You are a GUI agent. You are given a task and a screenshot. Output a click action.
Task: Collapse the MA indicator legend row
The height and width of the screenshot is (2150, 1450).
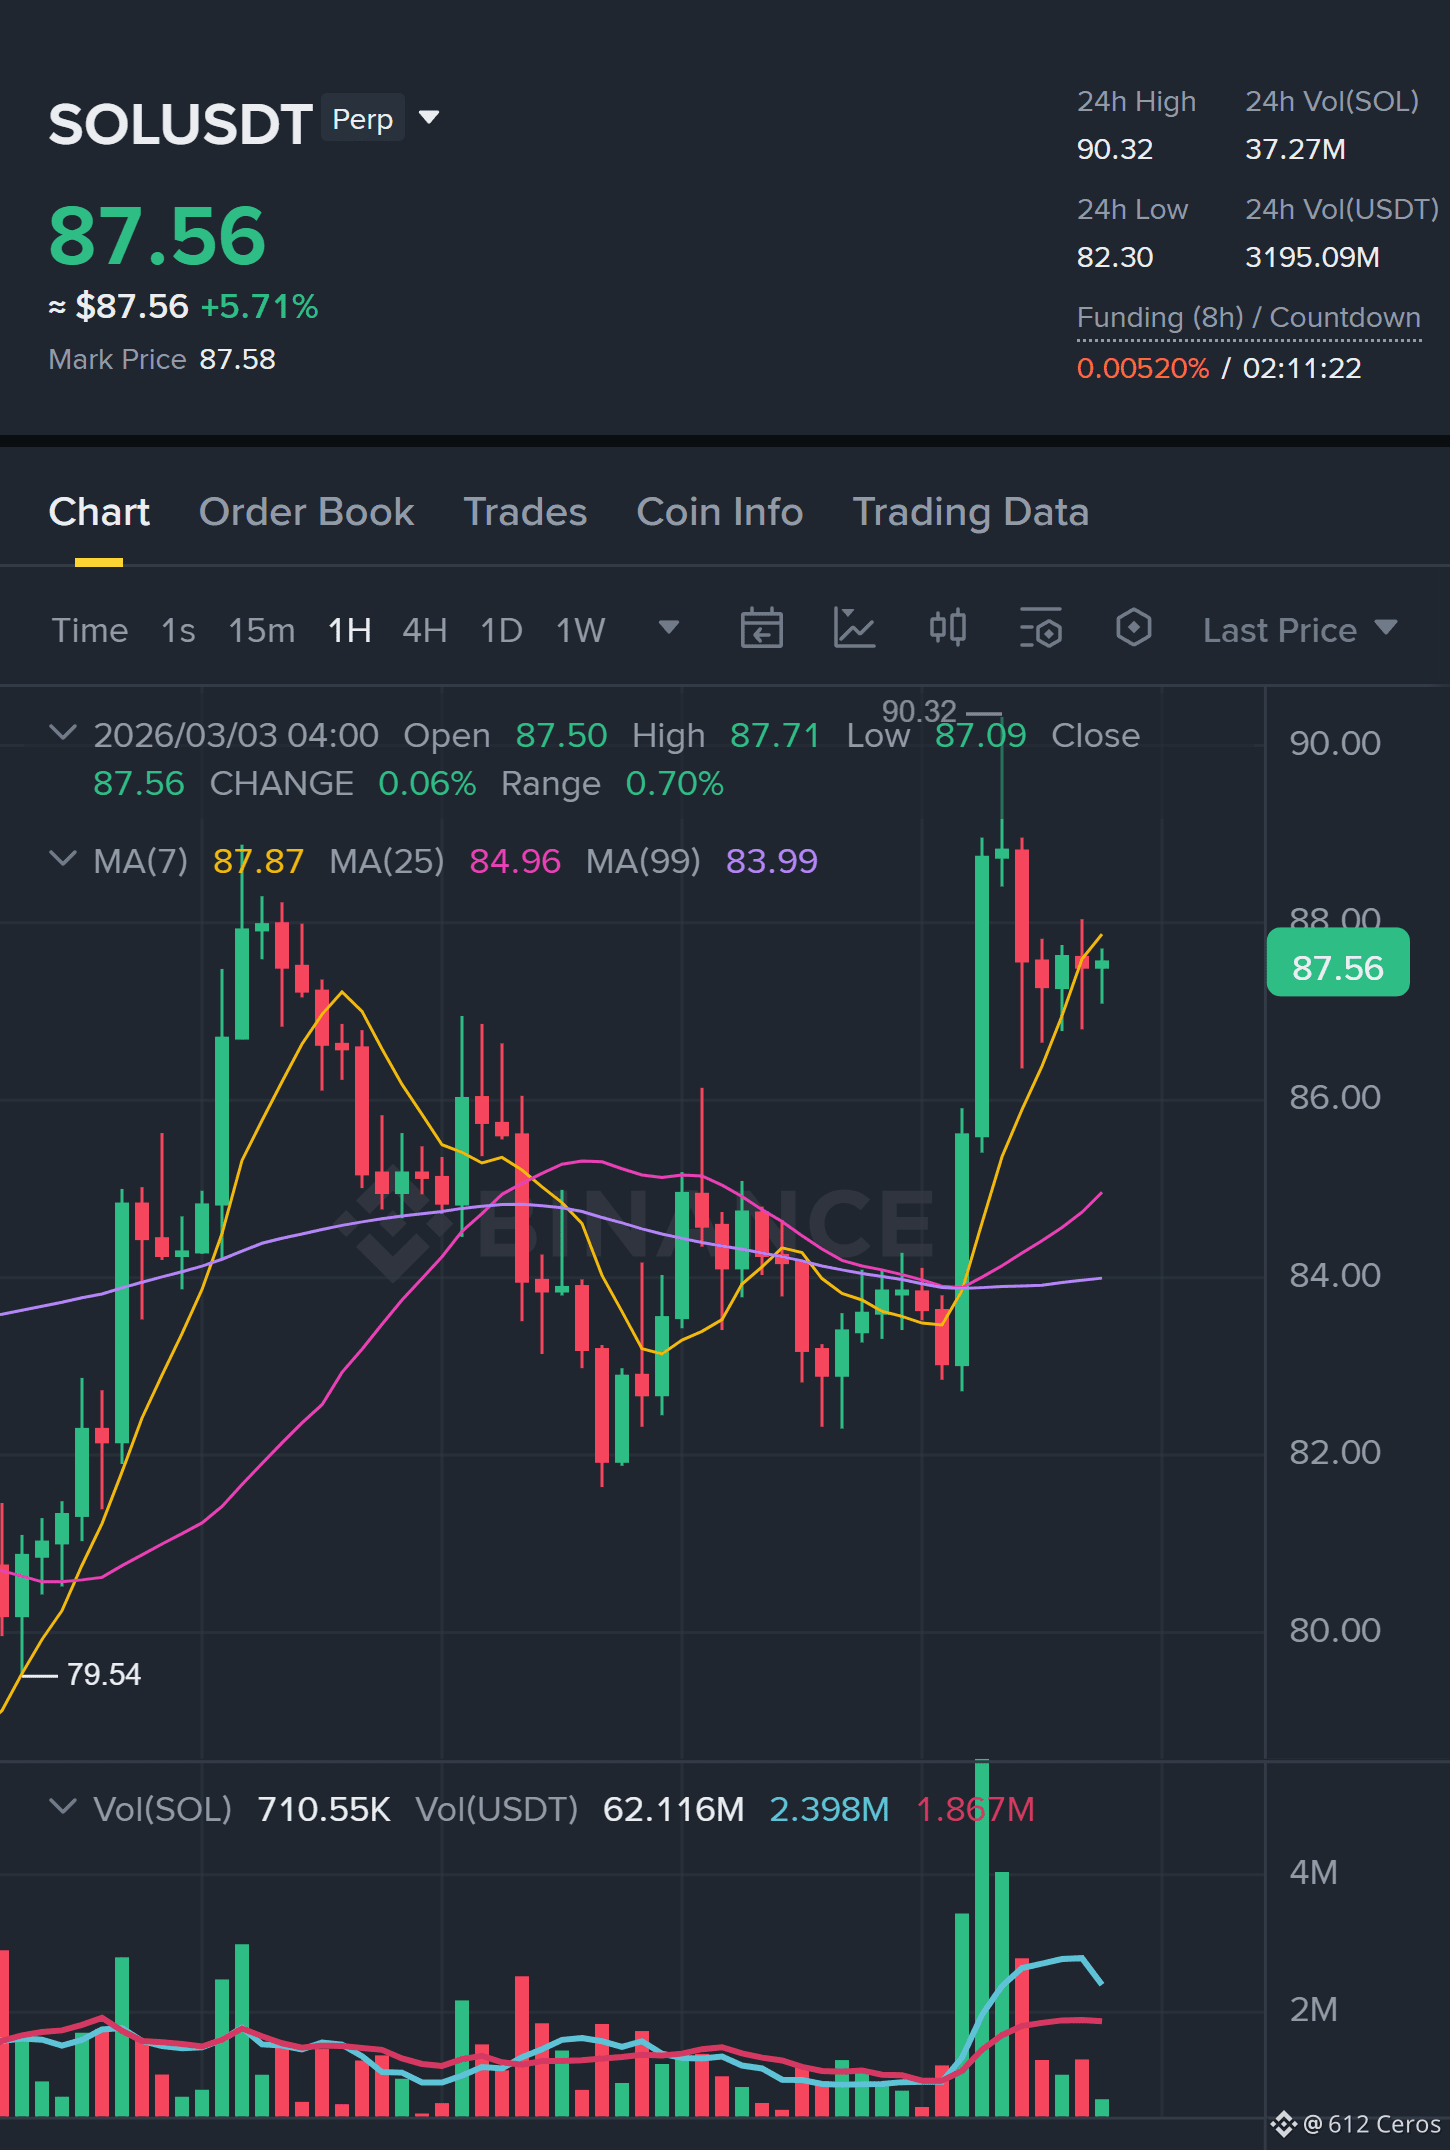point(63,859)
